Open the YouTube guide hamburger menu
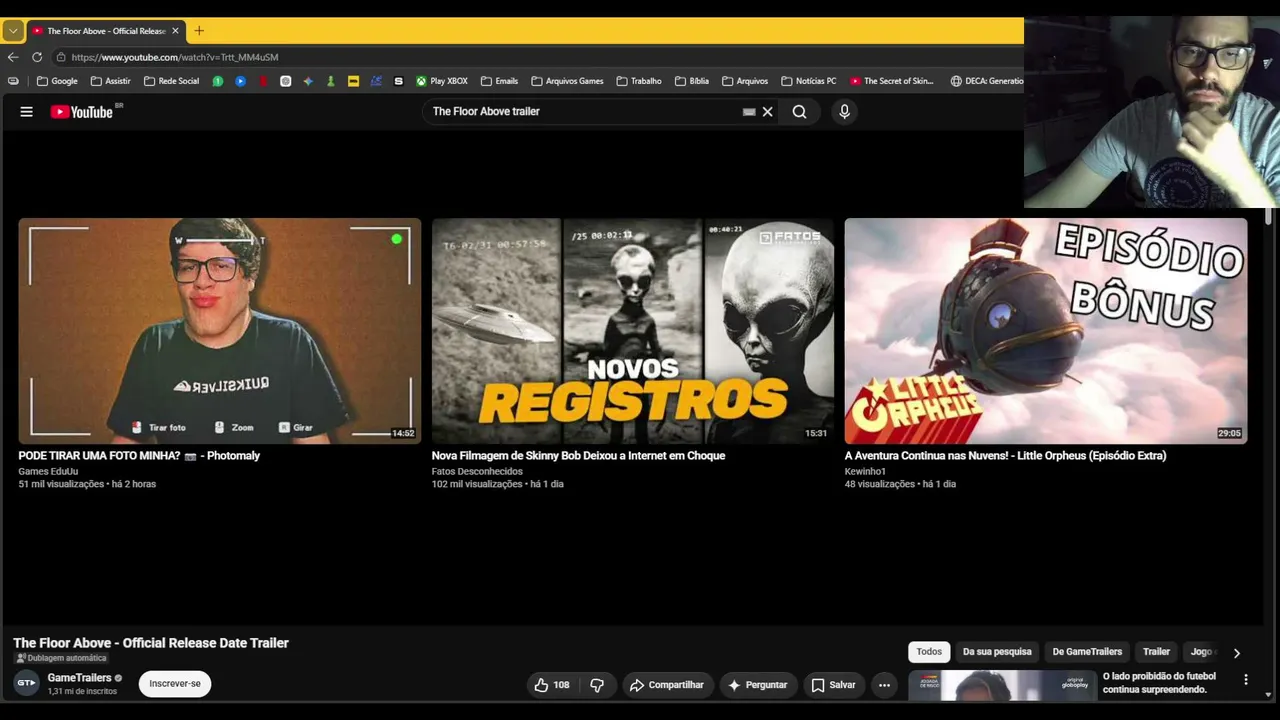This screenshot has height=720, width=1280. 26,112
